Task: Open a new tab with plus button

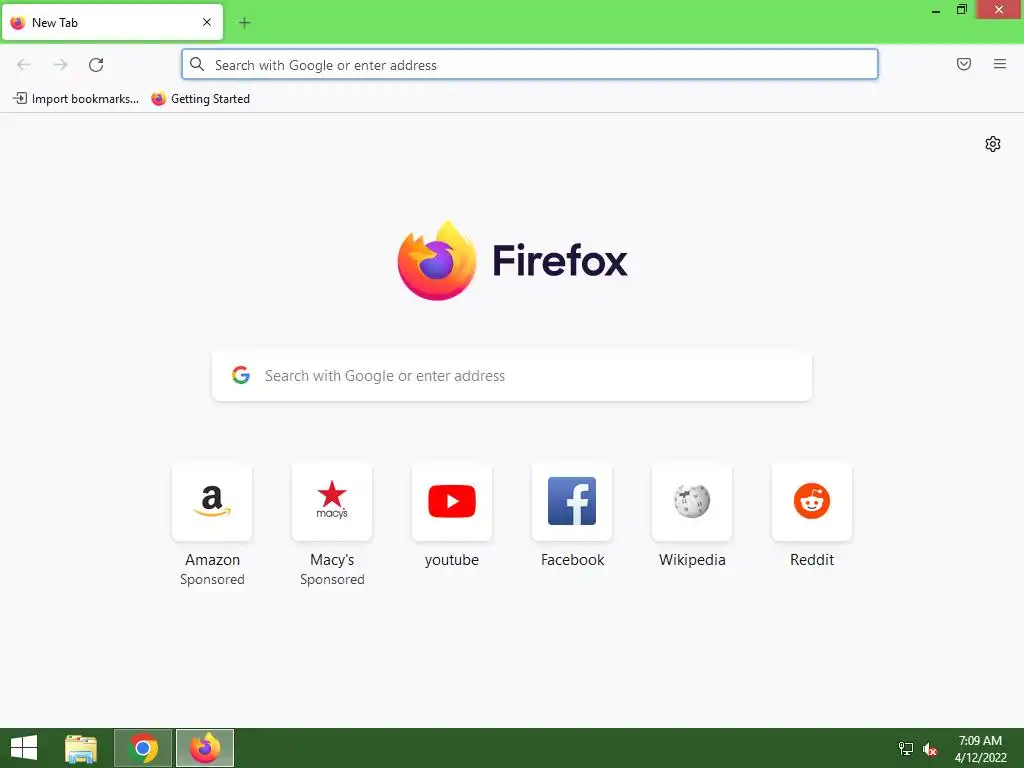Action: click(244, 23)
